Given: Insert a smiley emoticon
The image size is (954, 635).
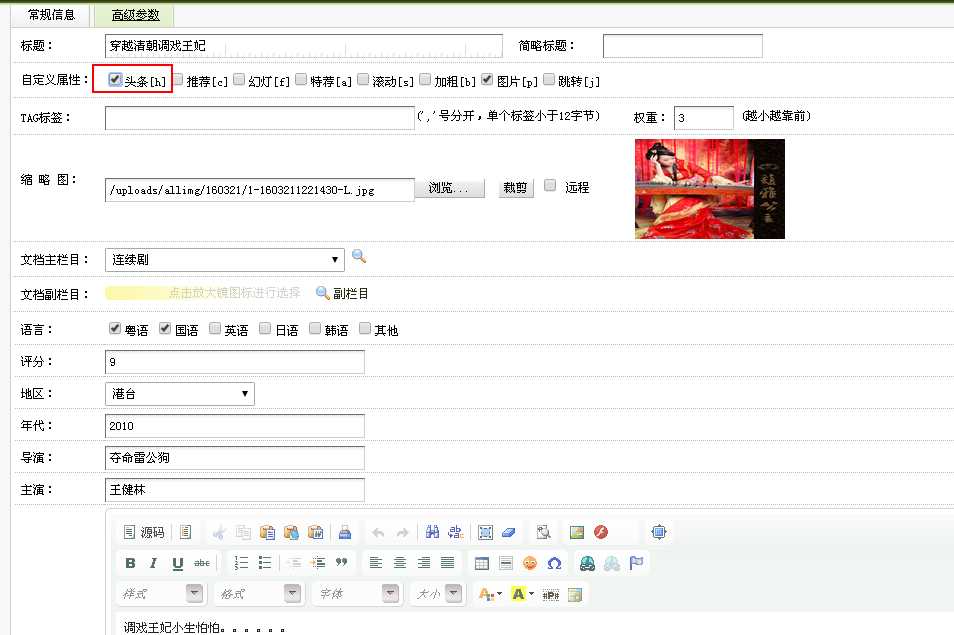Looking at the screenshot, I should pyautogui.click(x=530, y=563).
